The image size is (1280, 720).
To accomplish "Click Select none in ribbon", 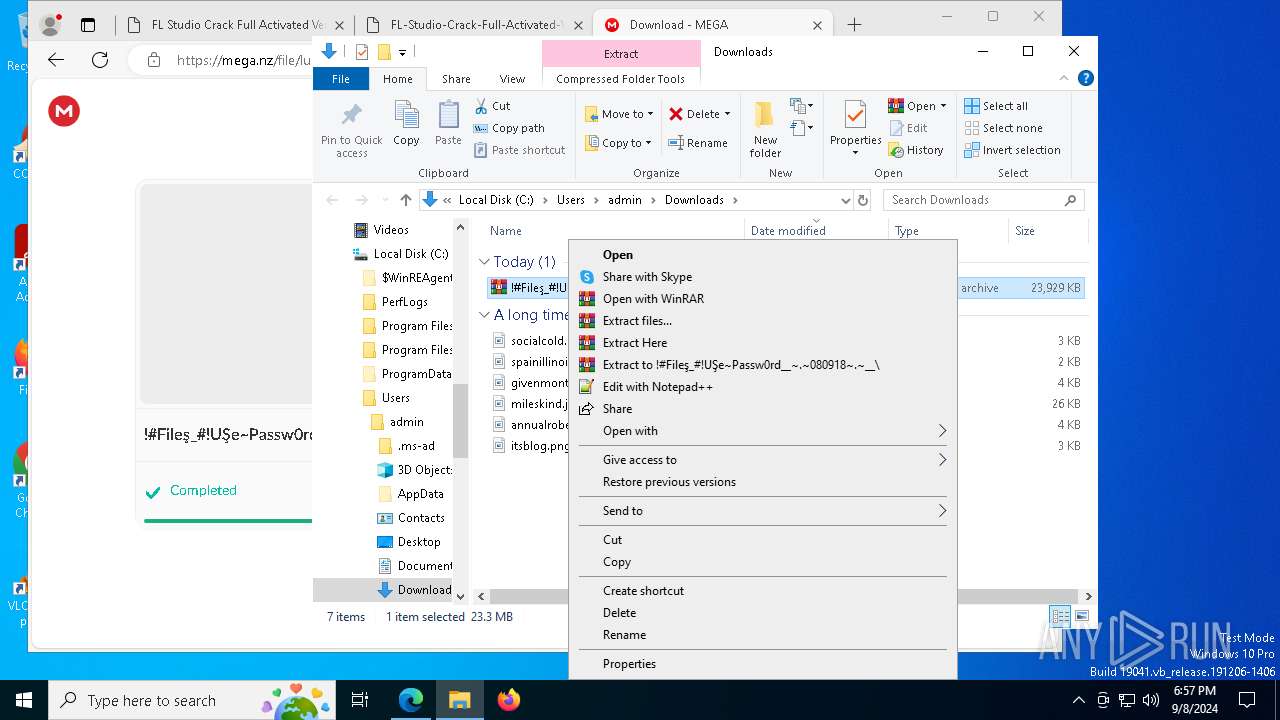I will click(1003, 128).
